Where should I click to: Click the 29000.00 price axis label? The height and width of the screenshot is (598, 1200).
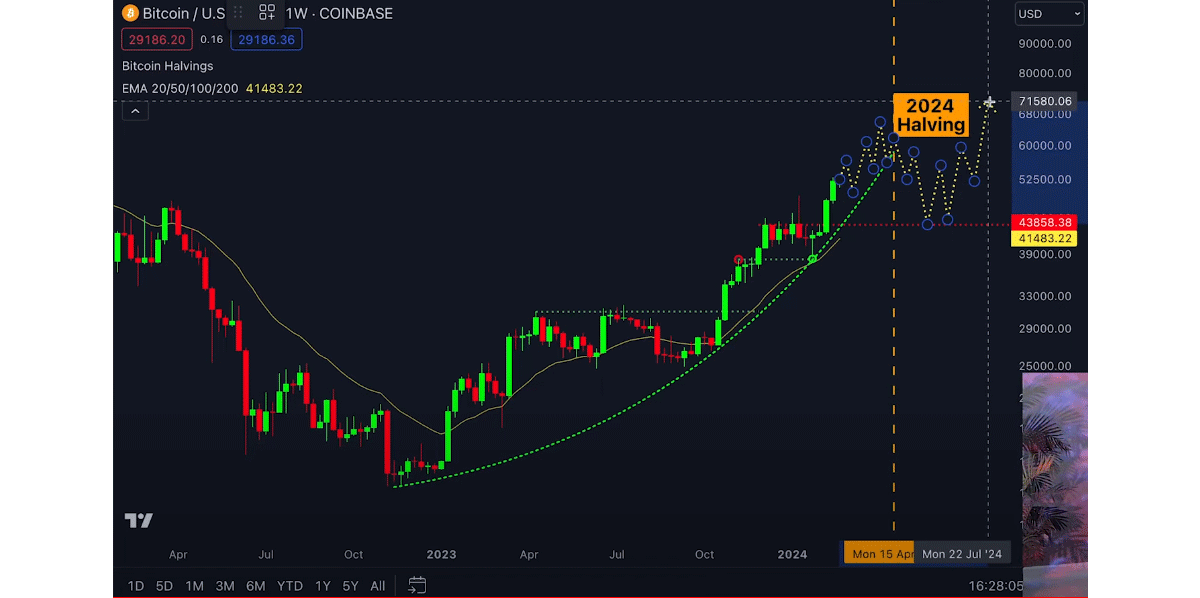tap(1045, 329)
